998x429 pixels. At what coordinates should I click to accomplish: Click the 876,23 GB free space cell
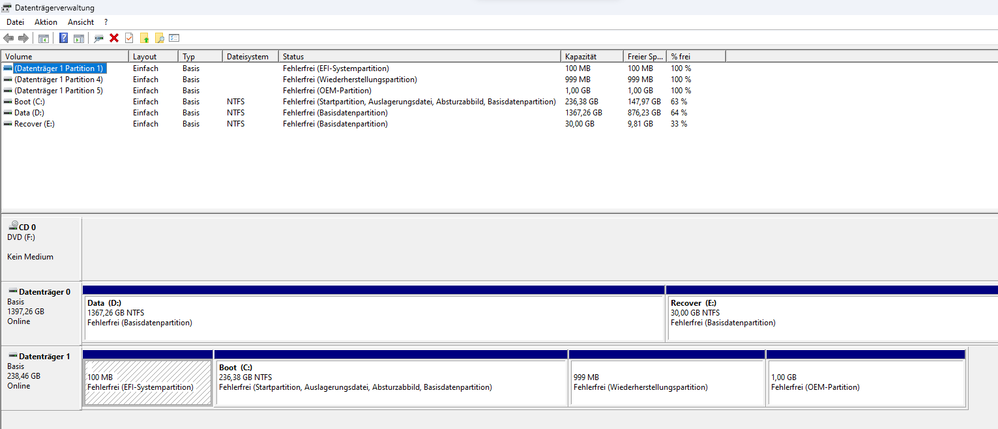coord(644,113)
